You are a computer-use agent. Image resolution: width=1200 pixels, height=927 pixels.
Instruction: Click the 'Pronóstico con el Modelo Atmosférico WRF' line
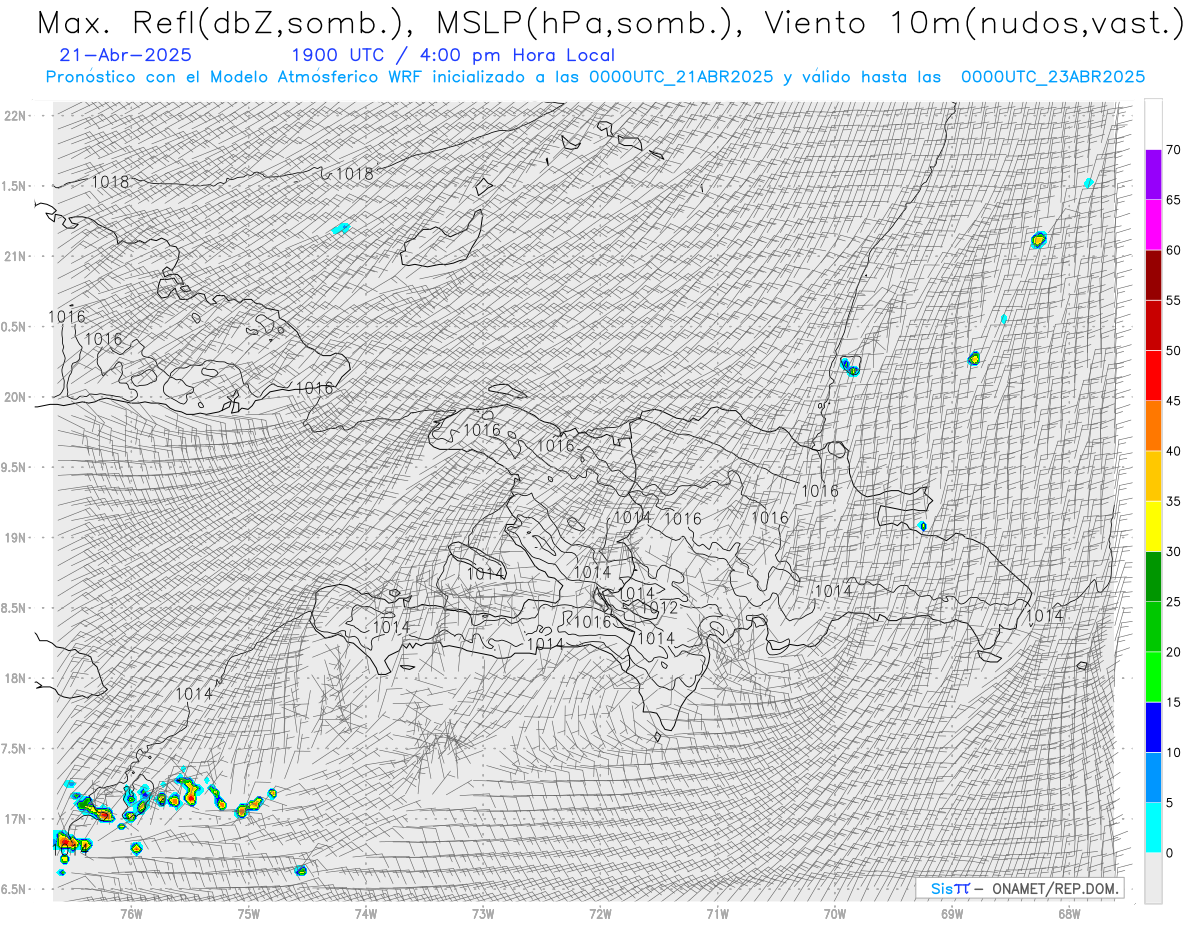[596, 77]
